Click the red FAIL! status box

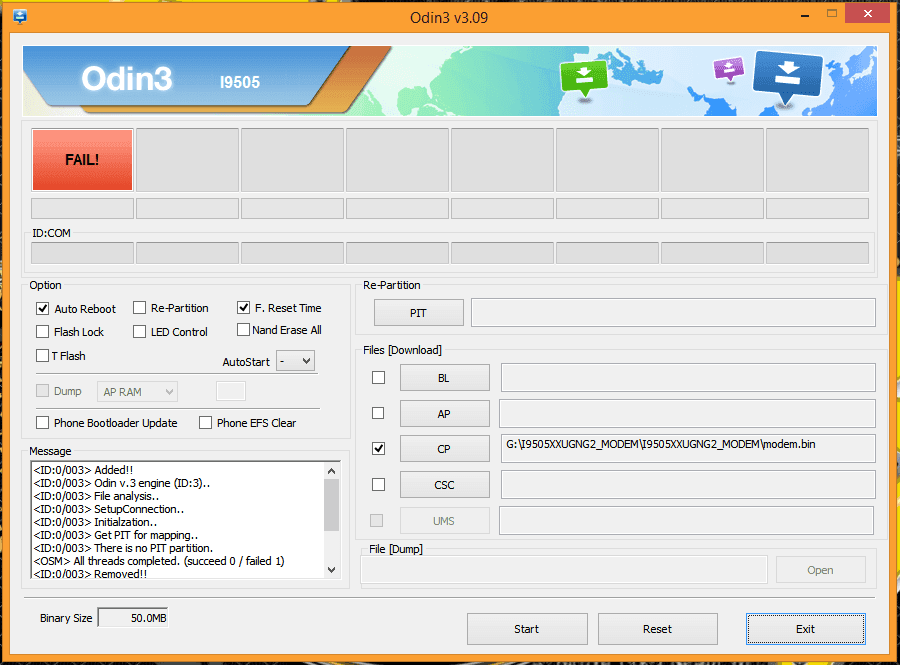(82, 160)
